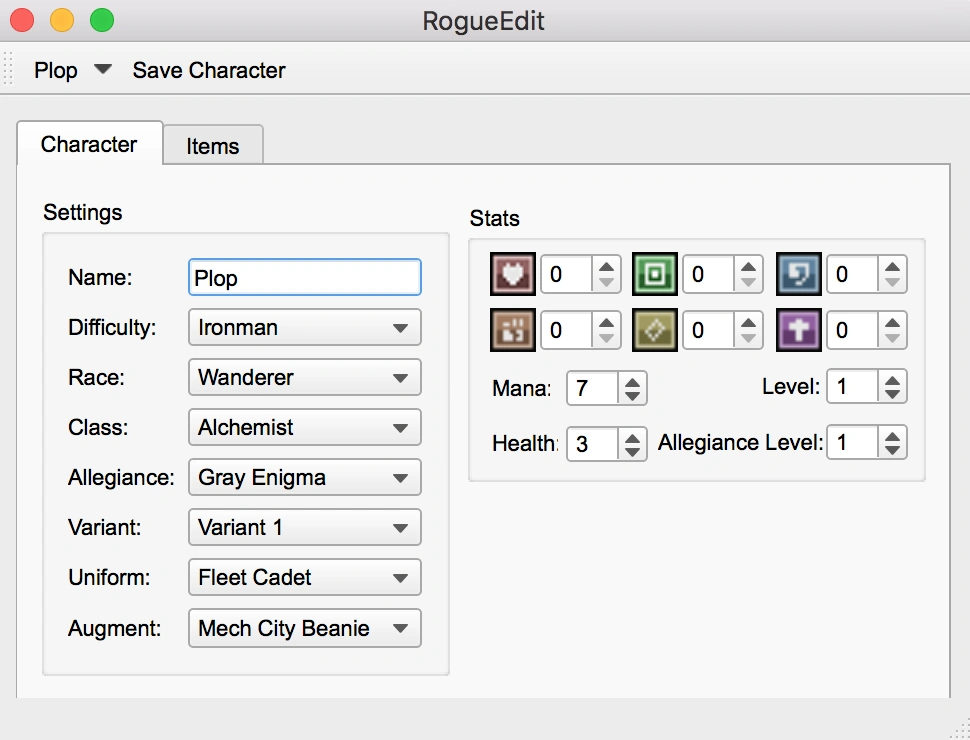Select the green square stat icon
This screenshot has width=970, height=740.
click(655, 274)
